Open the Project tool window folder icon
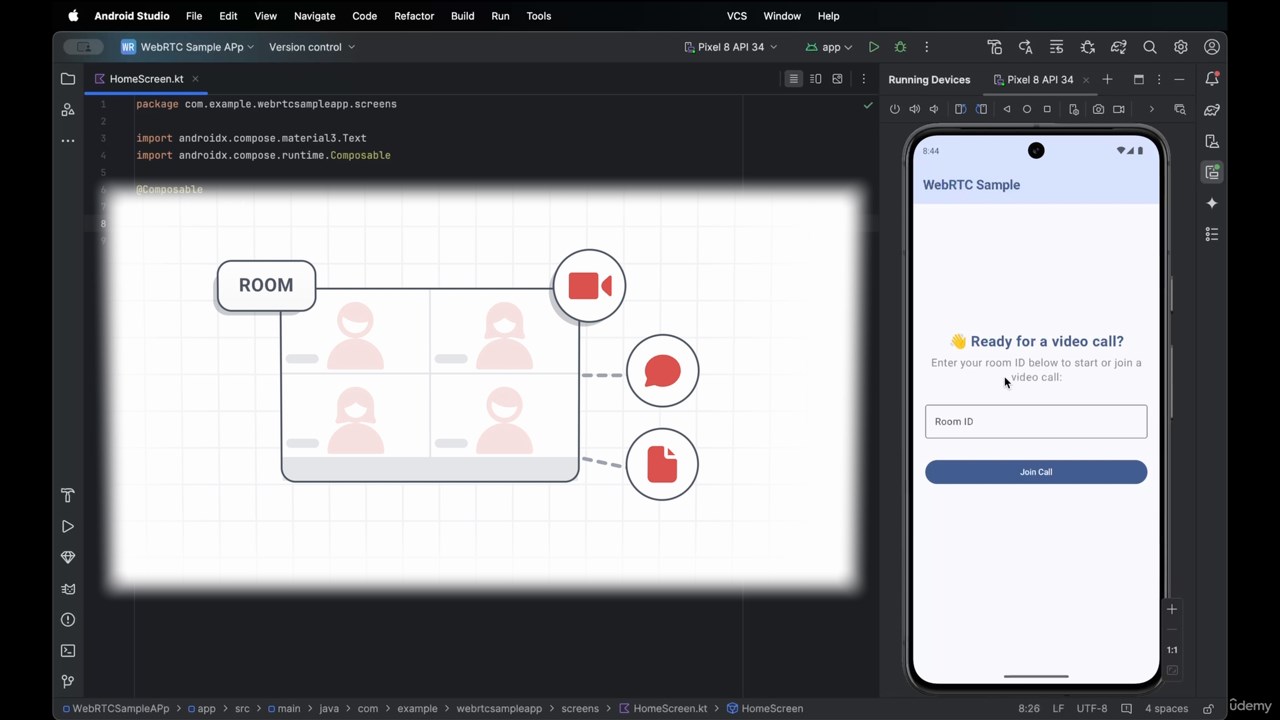The width and height of the screenshot is (1280, 720). click(68, 79)
